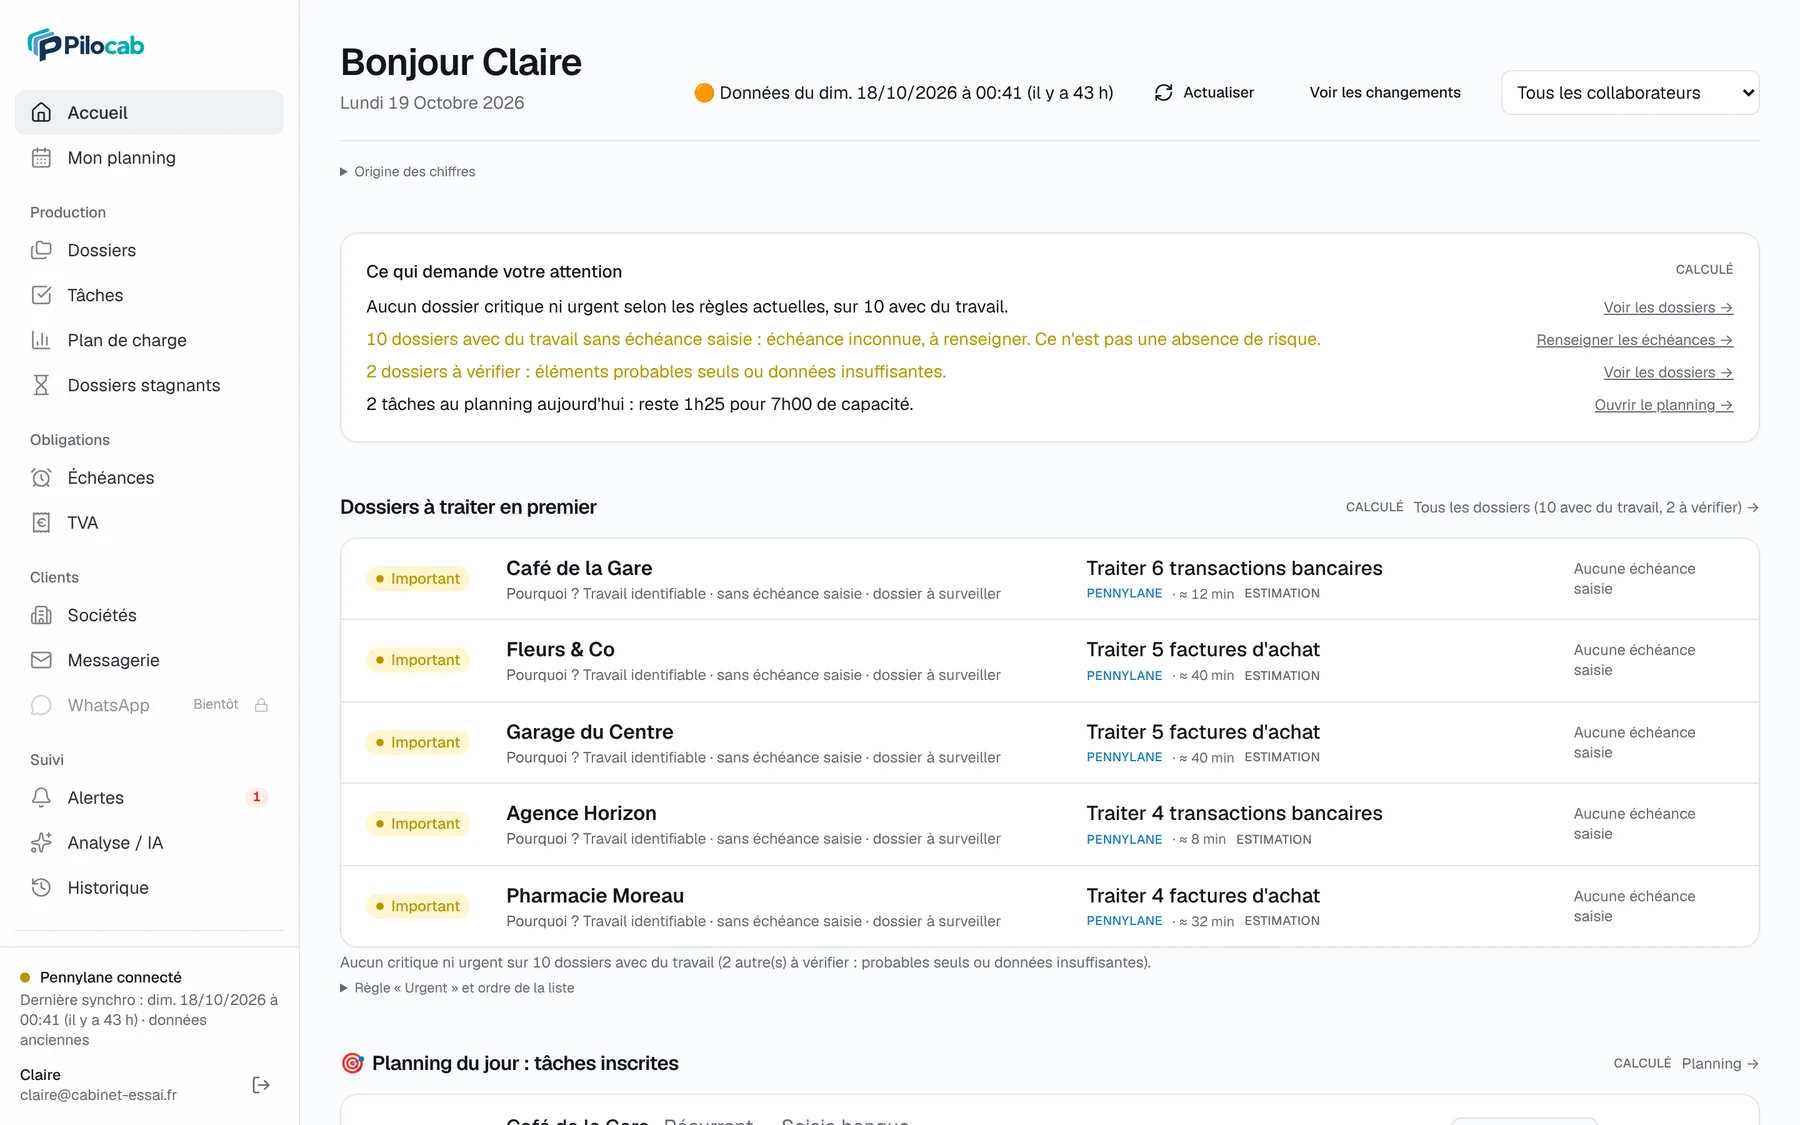The height and width of the screenshot is (1125, 1800).
Task: Open the Agence Horizon dossier
Action: (1049, 825)
